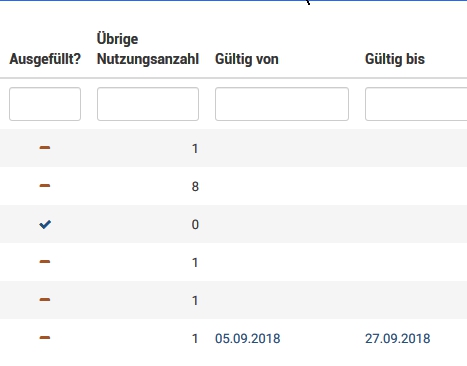The width and height of the screenshot is (467, 366).
Task: Select the date 27.09.2018 cell
Action: [x=398, y=339]
